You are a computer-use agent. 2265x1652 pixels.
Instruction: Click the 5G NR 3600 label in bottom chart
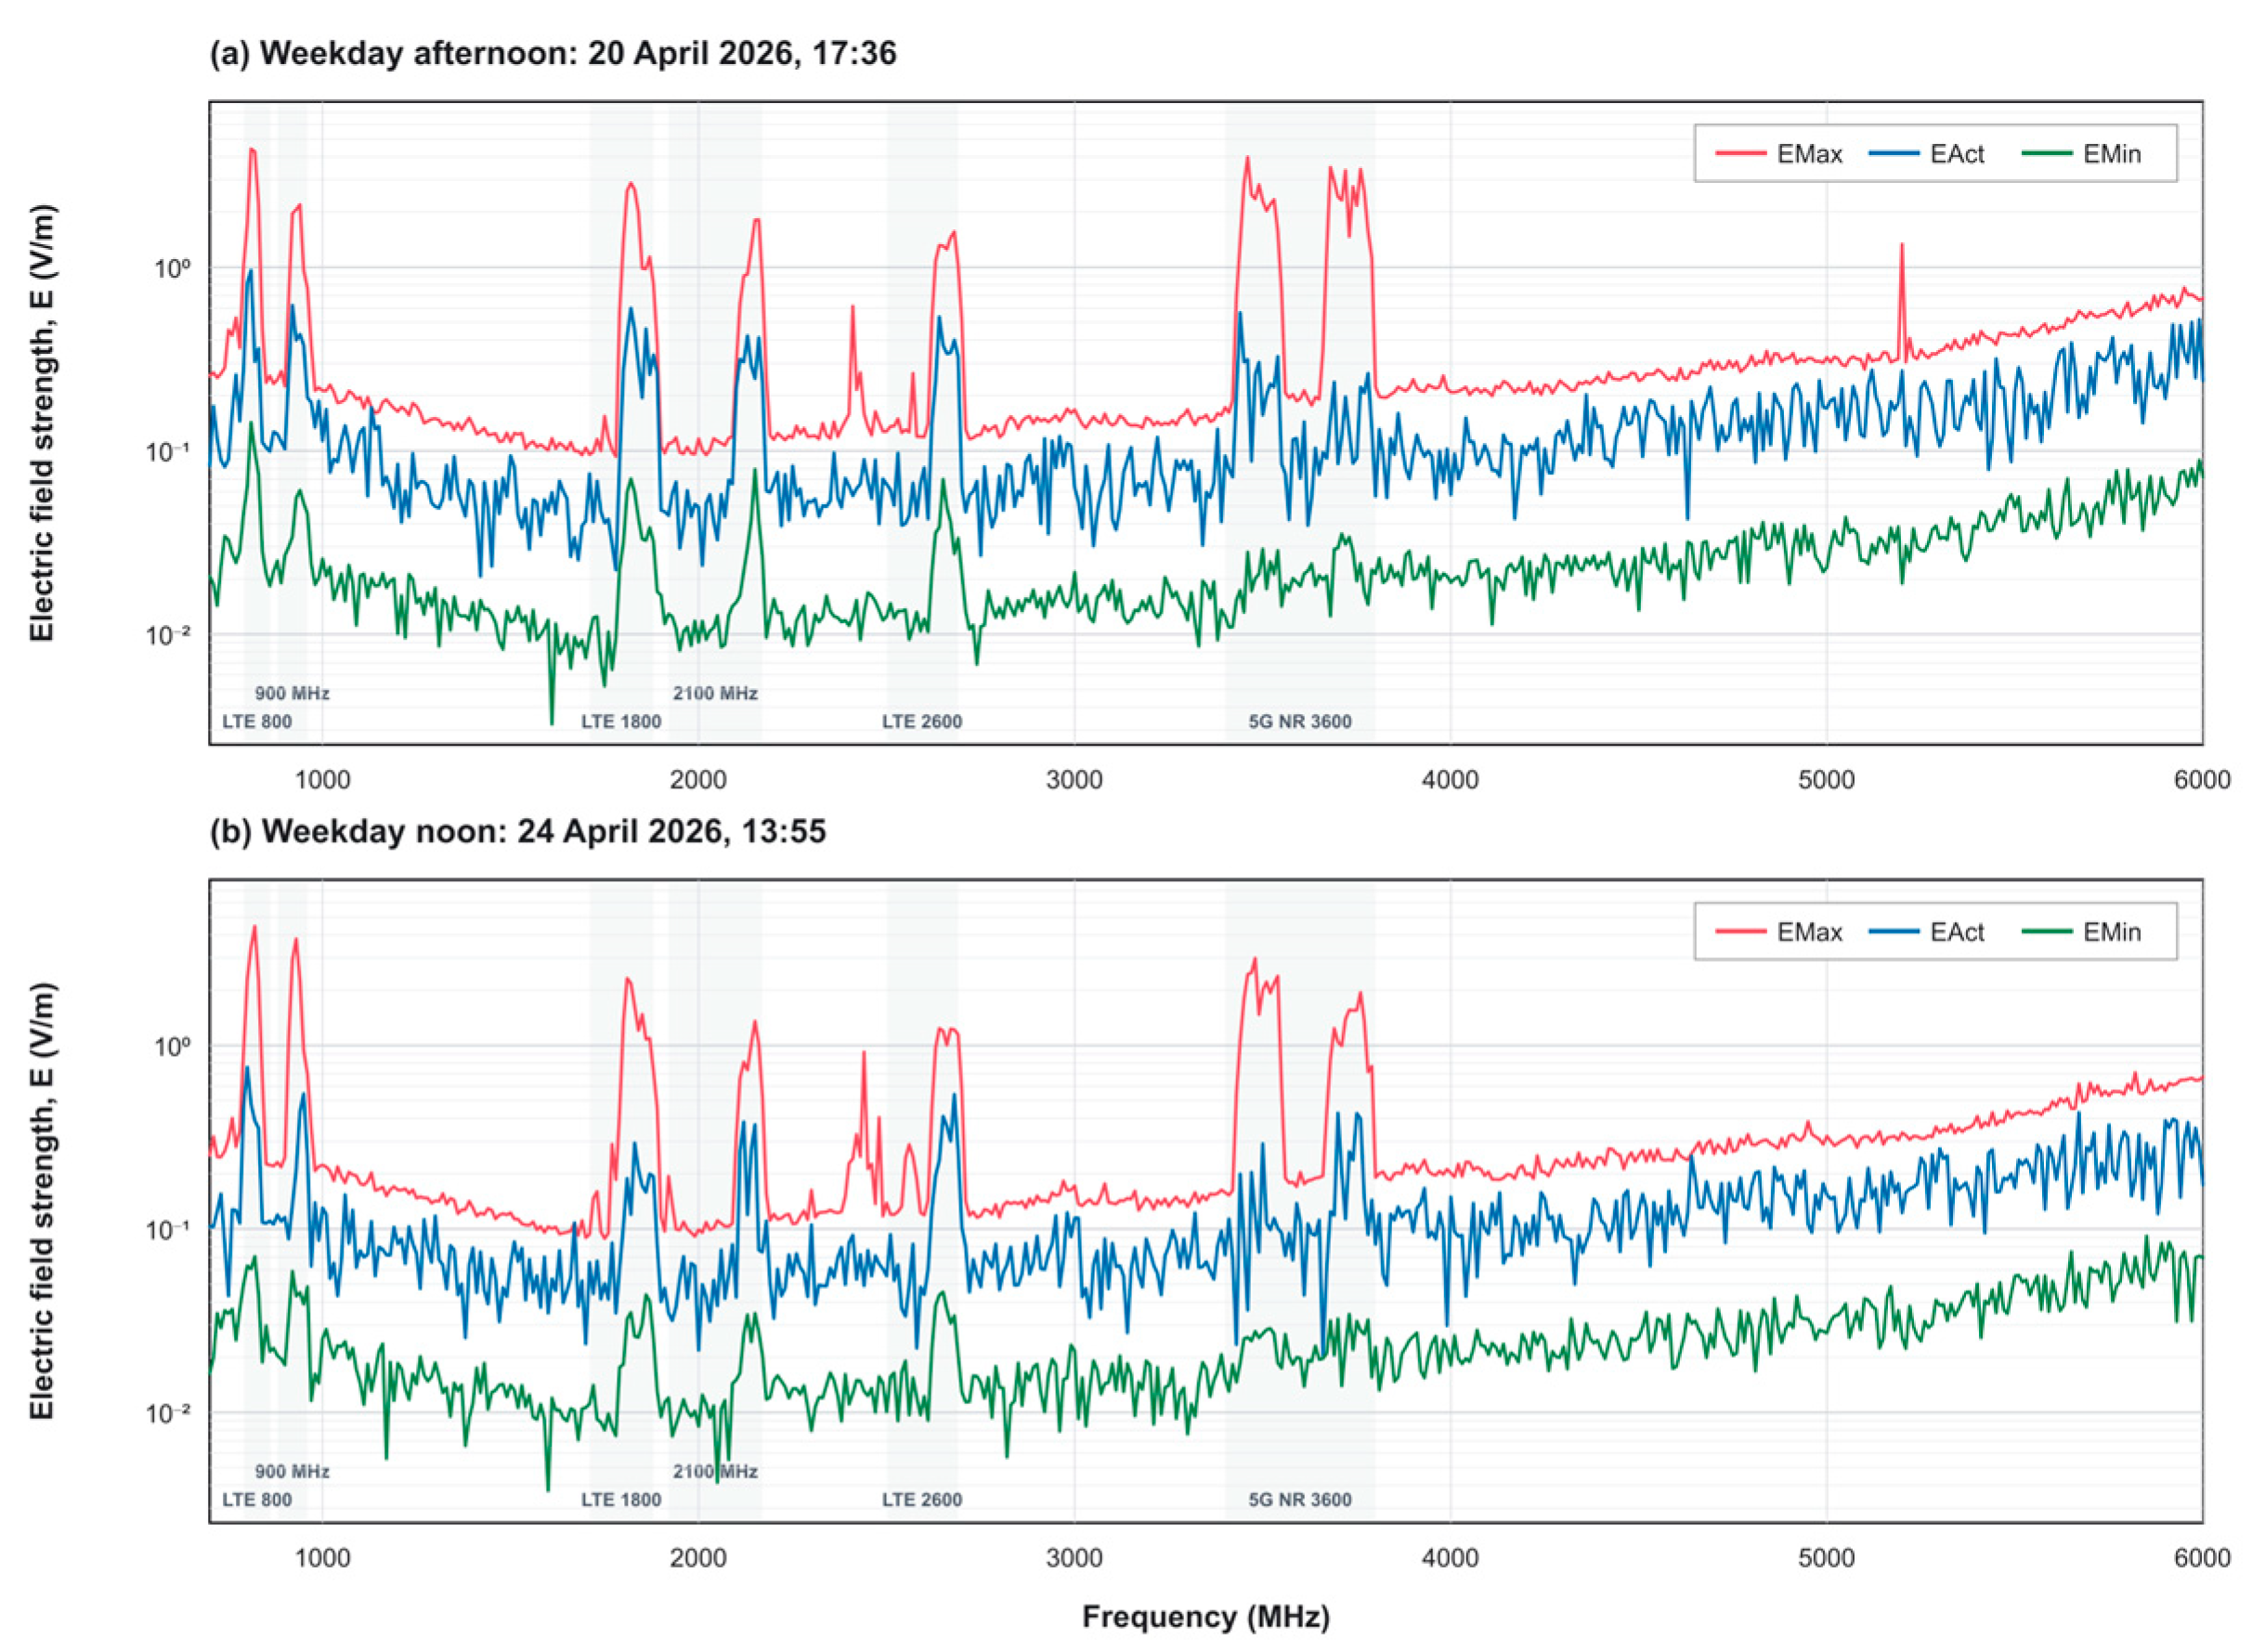[x=1300, y=1499]
